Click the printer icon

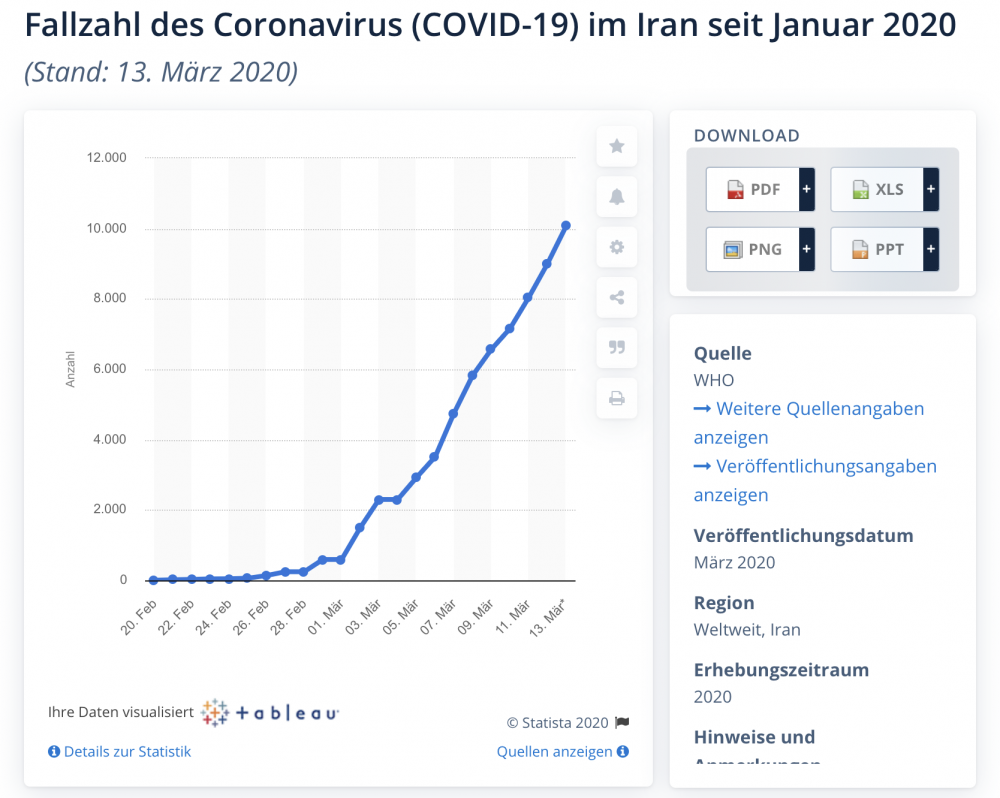pos(617,398)
